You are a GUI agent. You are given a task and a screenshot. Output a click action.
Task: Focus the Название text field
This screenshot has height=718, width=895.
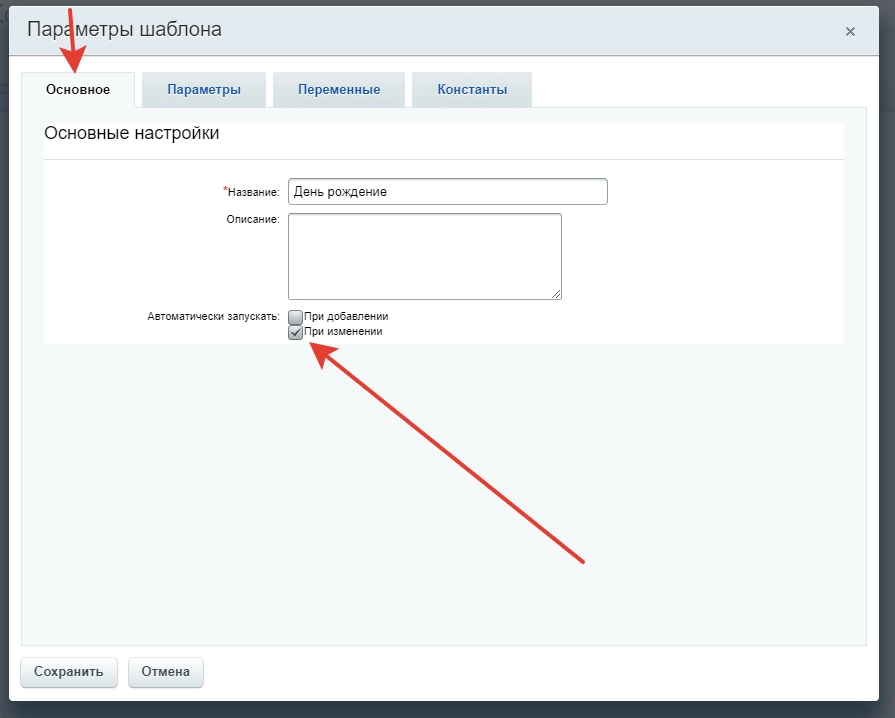point(447,192)
